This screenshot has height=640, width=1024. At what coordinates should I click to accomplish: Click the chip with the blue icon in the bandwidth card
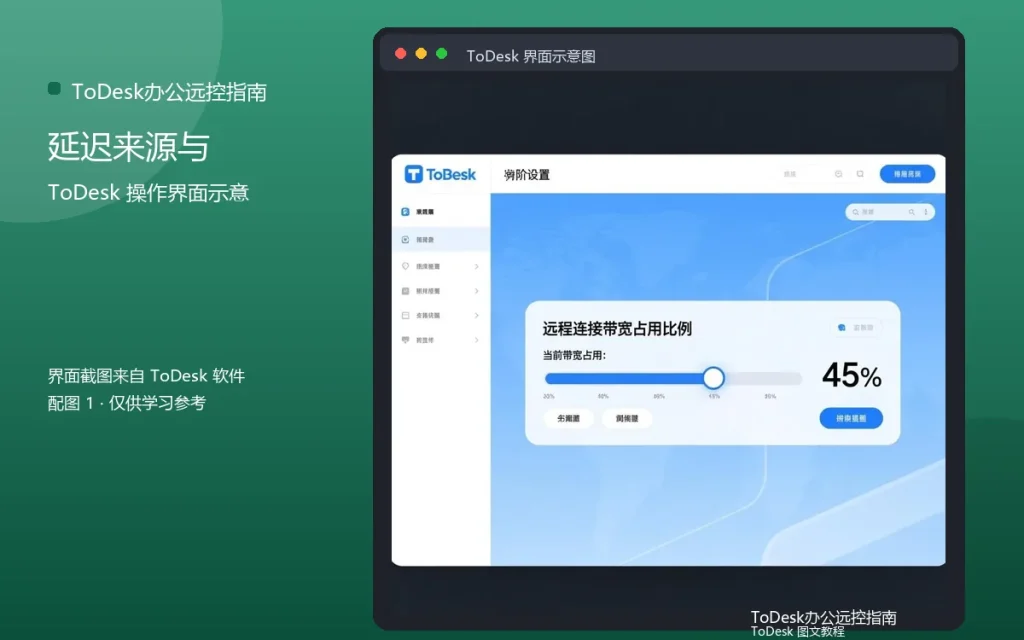[x=856, y=327]
